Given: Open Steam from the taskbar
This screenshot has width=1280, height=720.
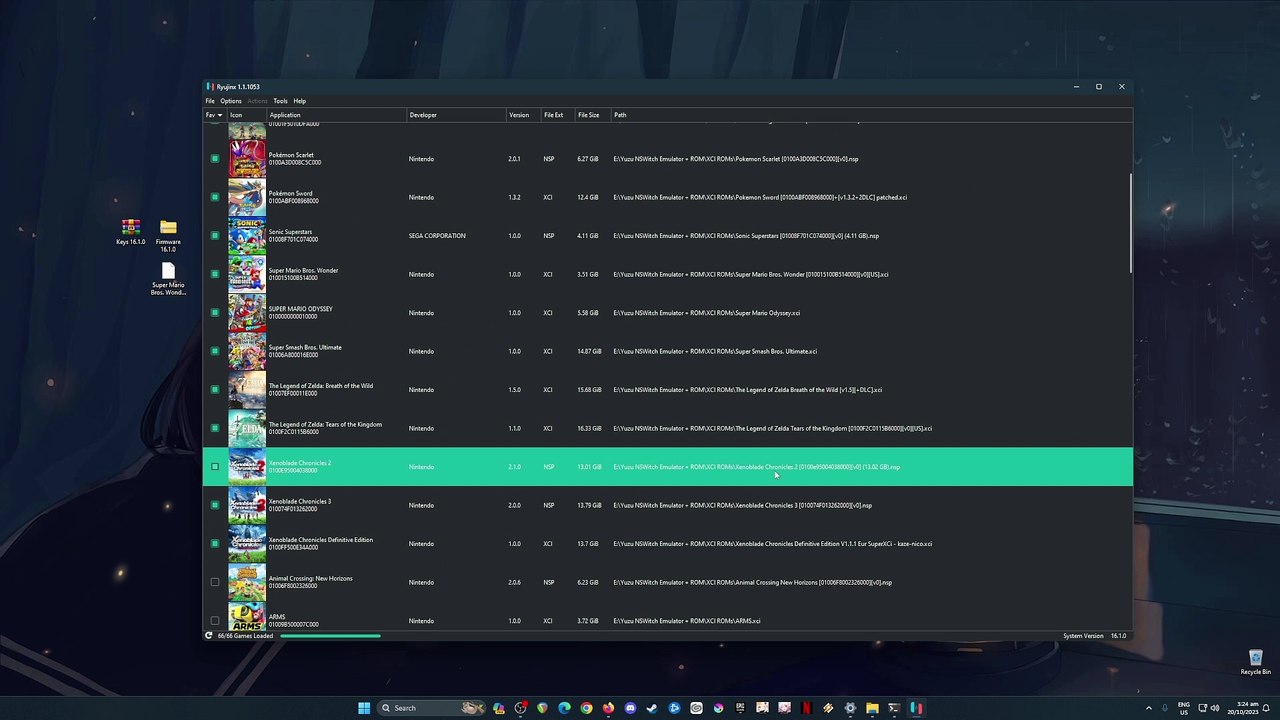Looking at the screenshot, I should click(652, 708).
